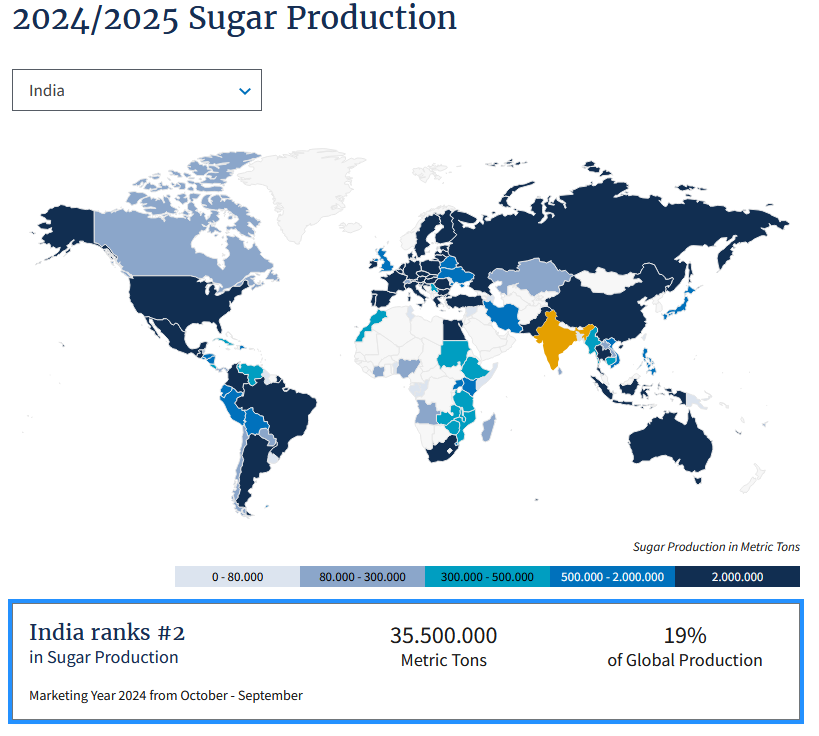The image size is (819, 736).
Task: Select Greenland on the map
Action: click(x=300, y=190)
